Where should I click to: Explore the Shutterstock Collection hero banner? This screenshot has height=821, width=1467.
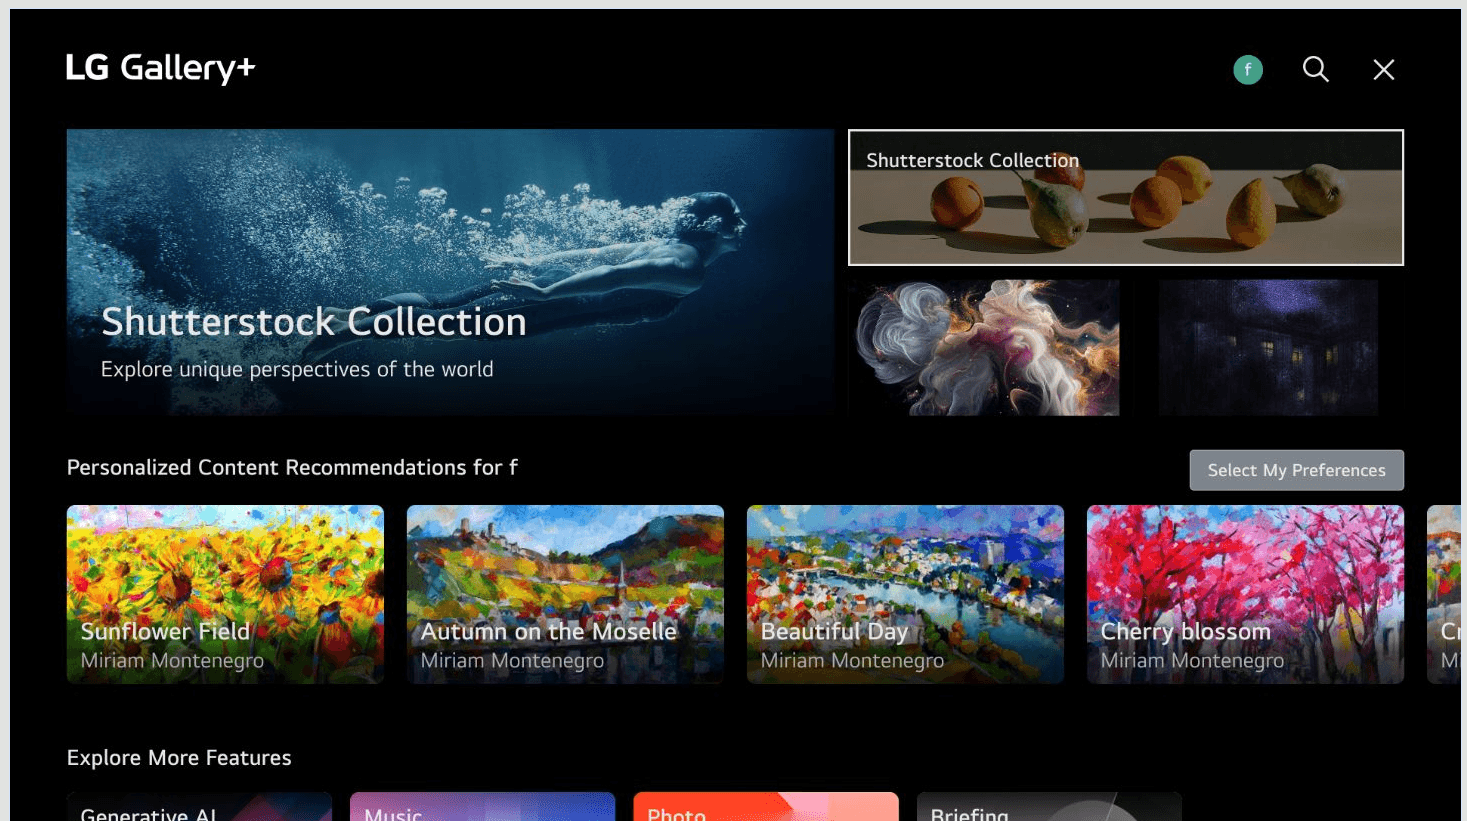point(450,271)
